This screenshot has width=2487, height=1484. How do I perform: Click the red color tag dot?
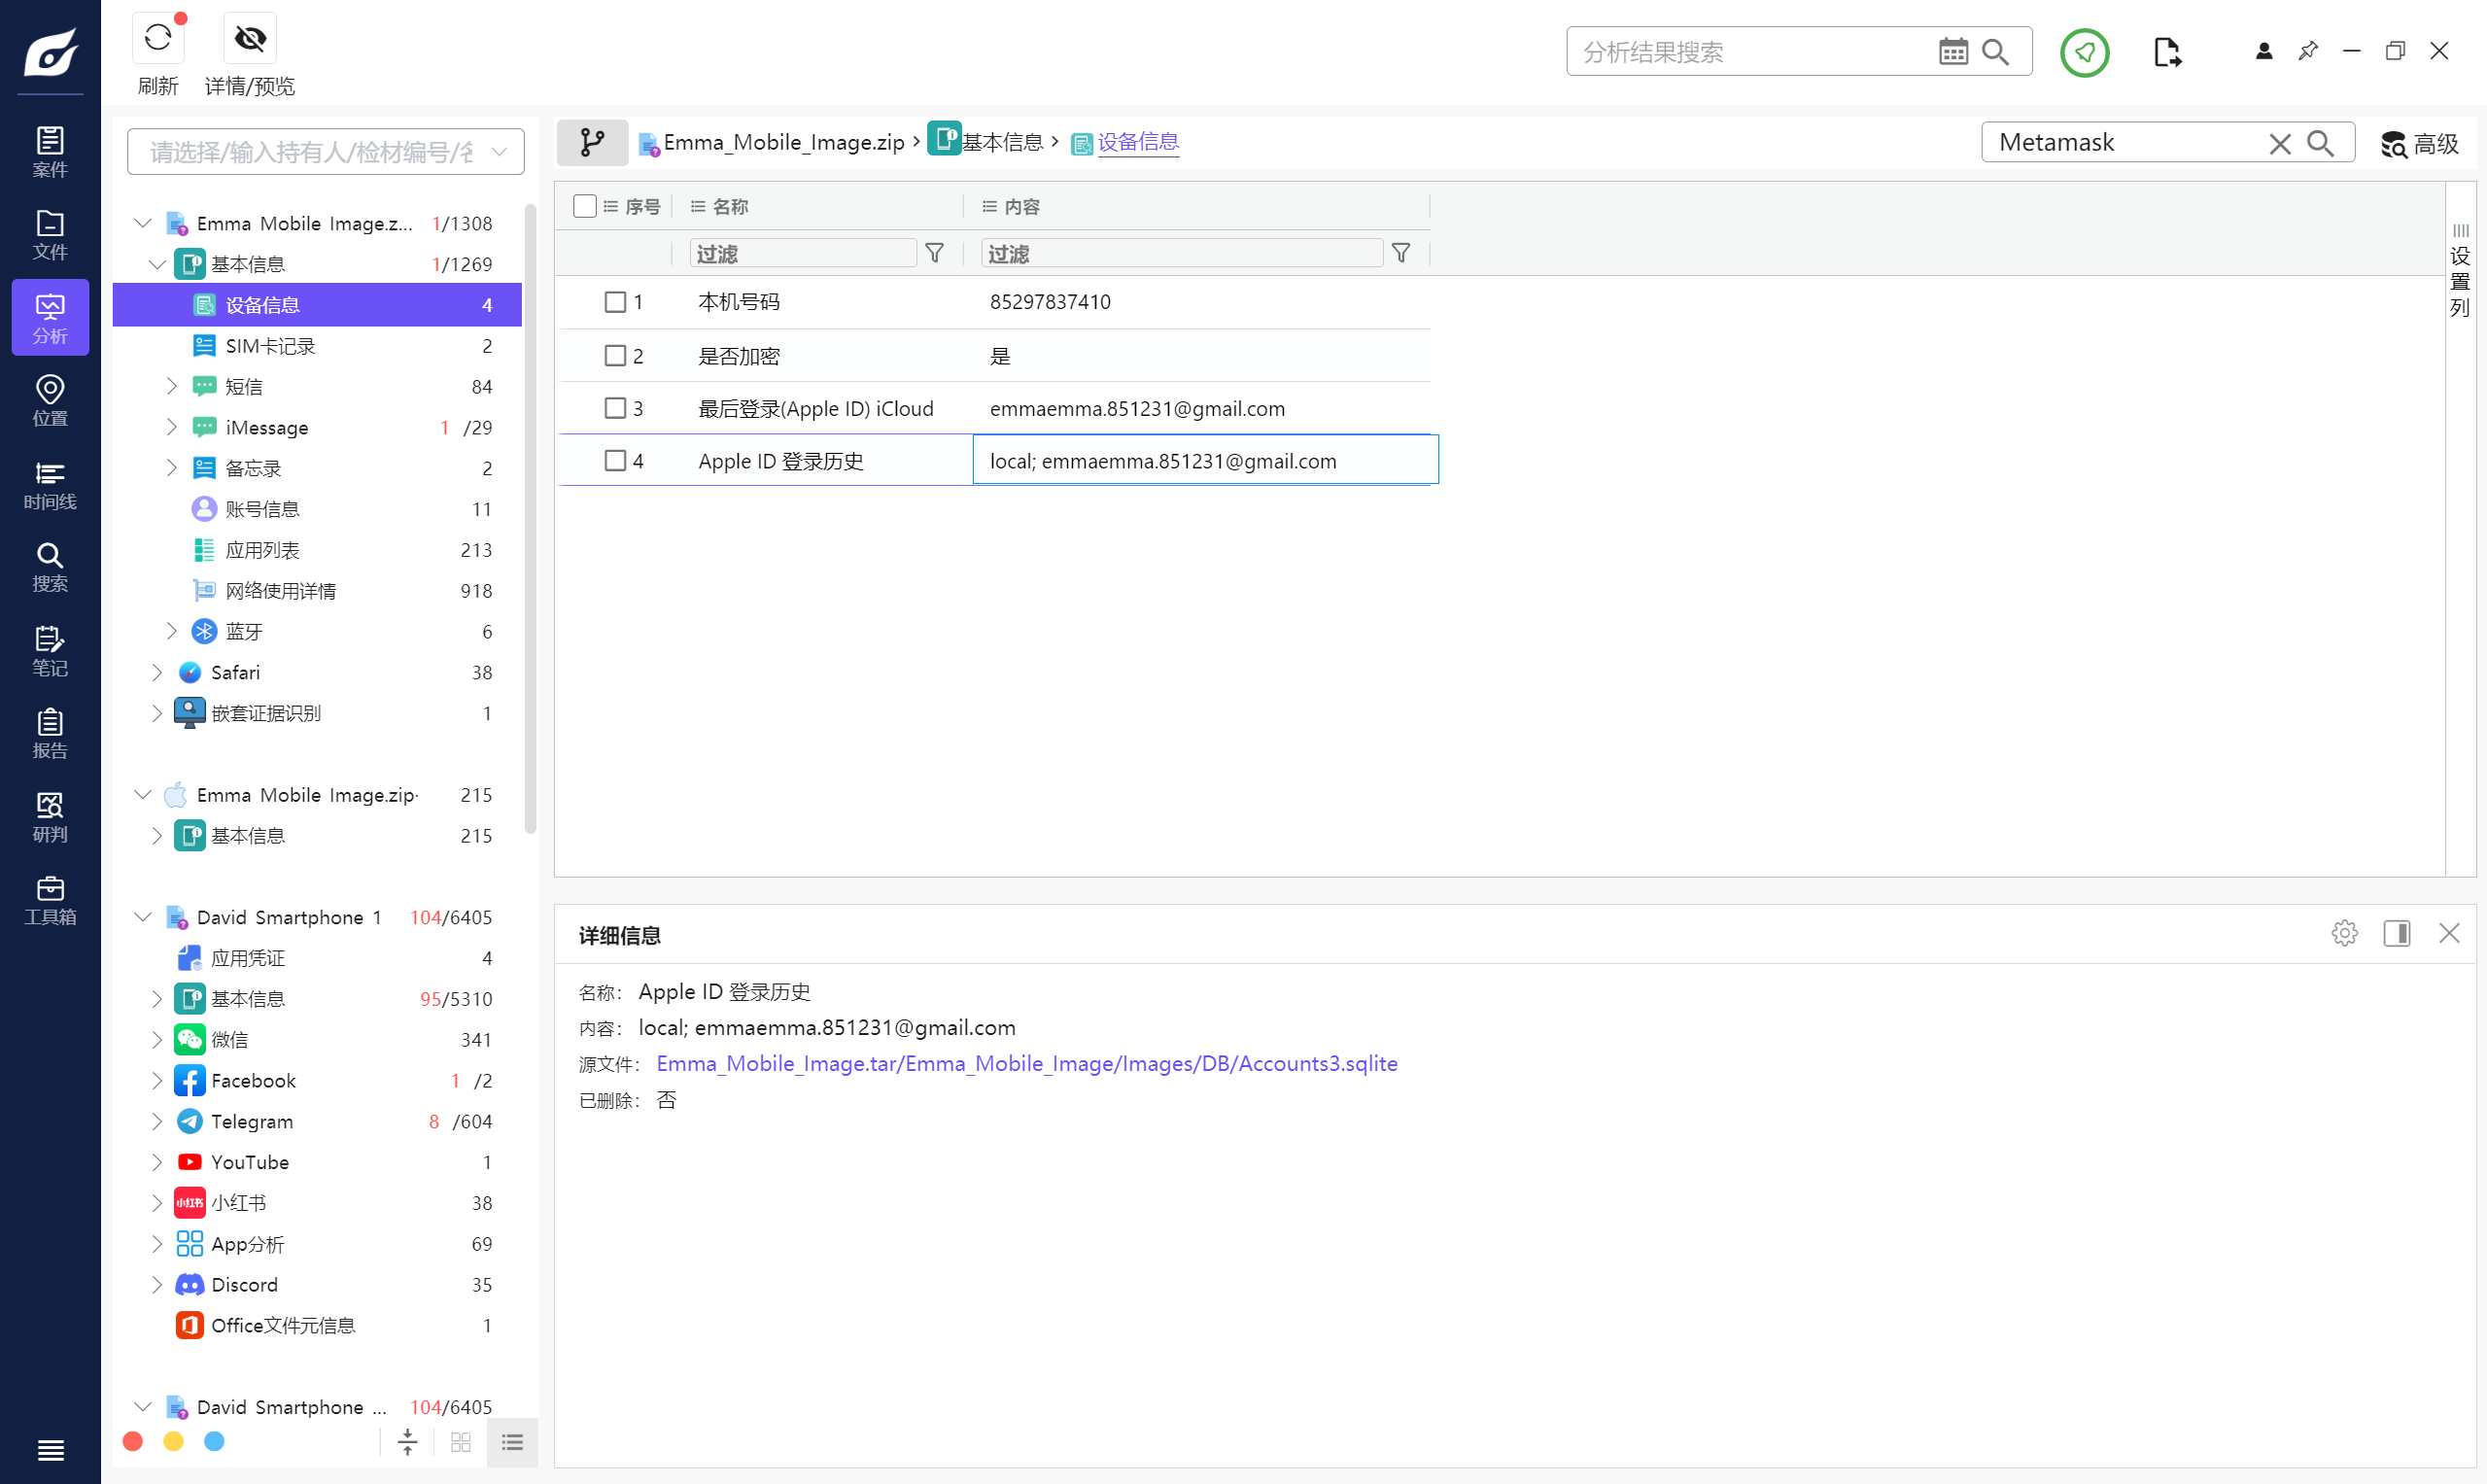[133, 1441]
